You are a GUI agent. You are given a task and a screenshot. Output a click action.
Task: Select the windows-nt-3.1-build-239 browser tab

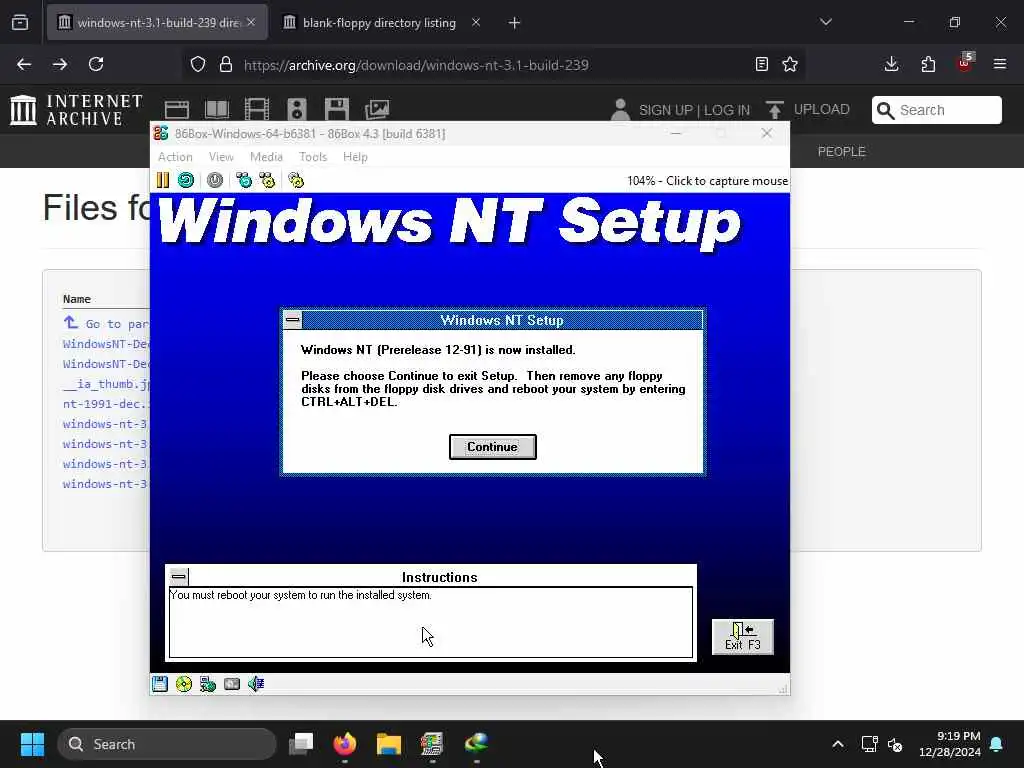pyautogui.click(x=157, y=23)
